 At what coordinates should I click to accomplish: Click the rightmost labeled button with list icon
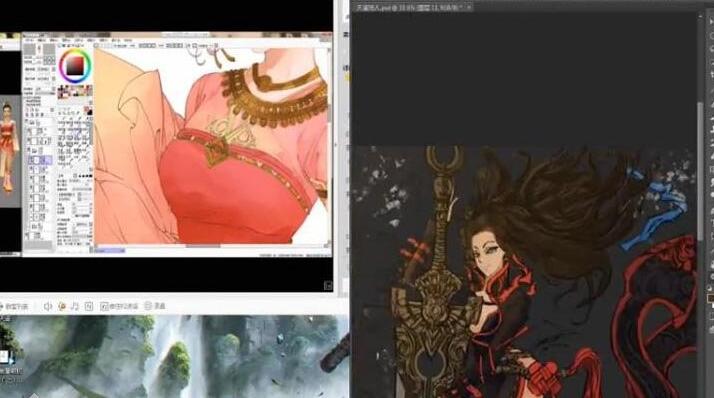click(x=155, y=306)
